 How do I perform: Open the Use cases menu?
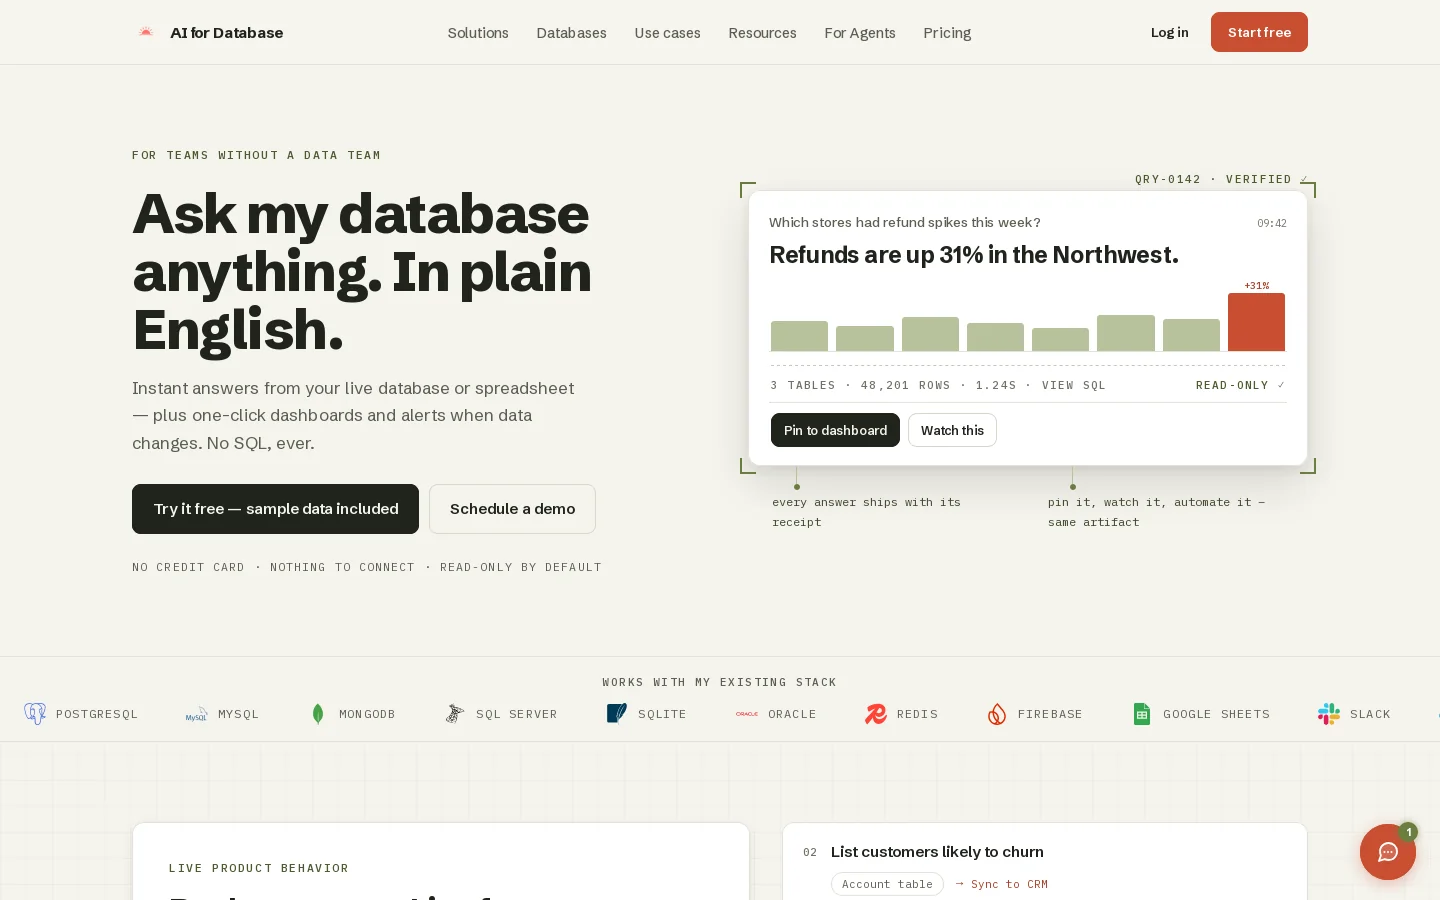667,33
